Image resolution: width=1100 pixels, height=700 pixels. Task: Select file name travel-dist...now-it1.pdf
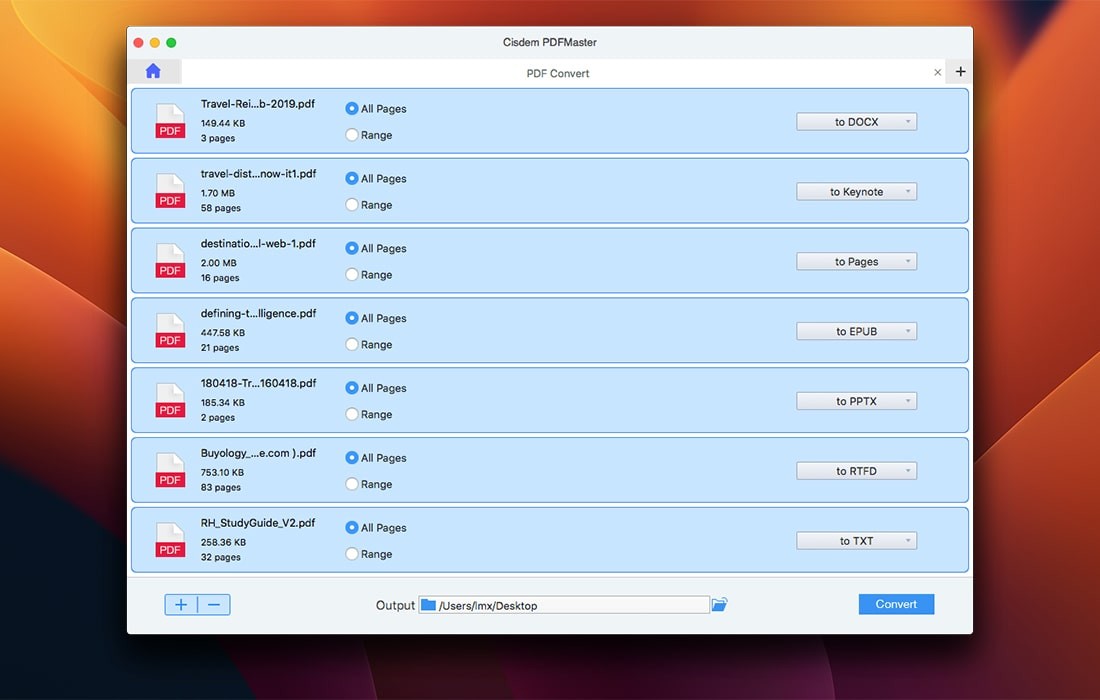pos(258,173)
